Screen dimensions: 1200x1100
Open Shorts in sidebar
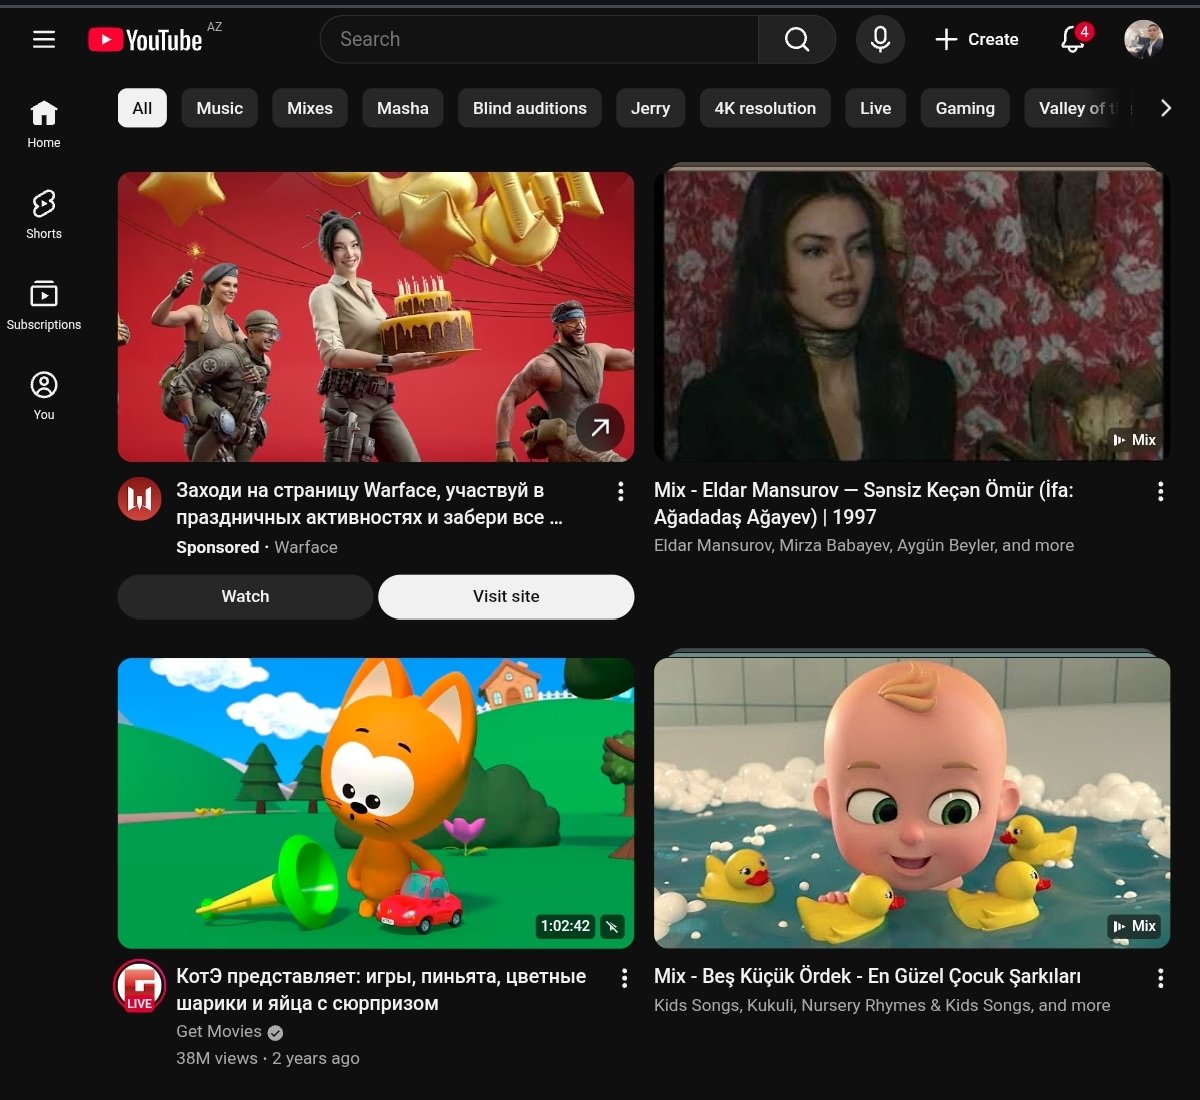(44, 215)
